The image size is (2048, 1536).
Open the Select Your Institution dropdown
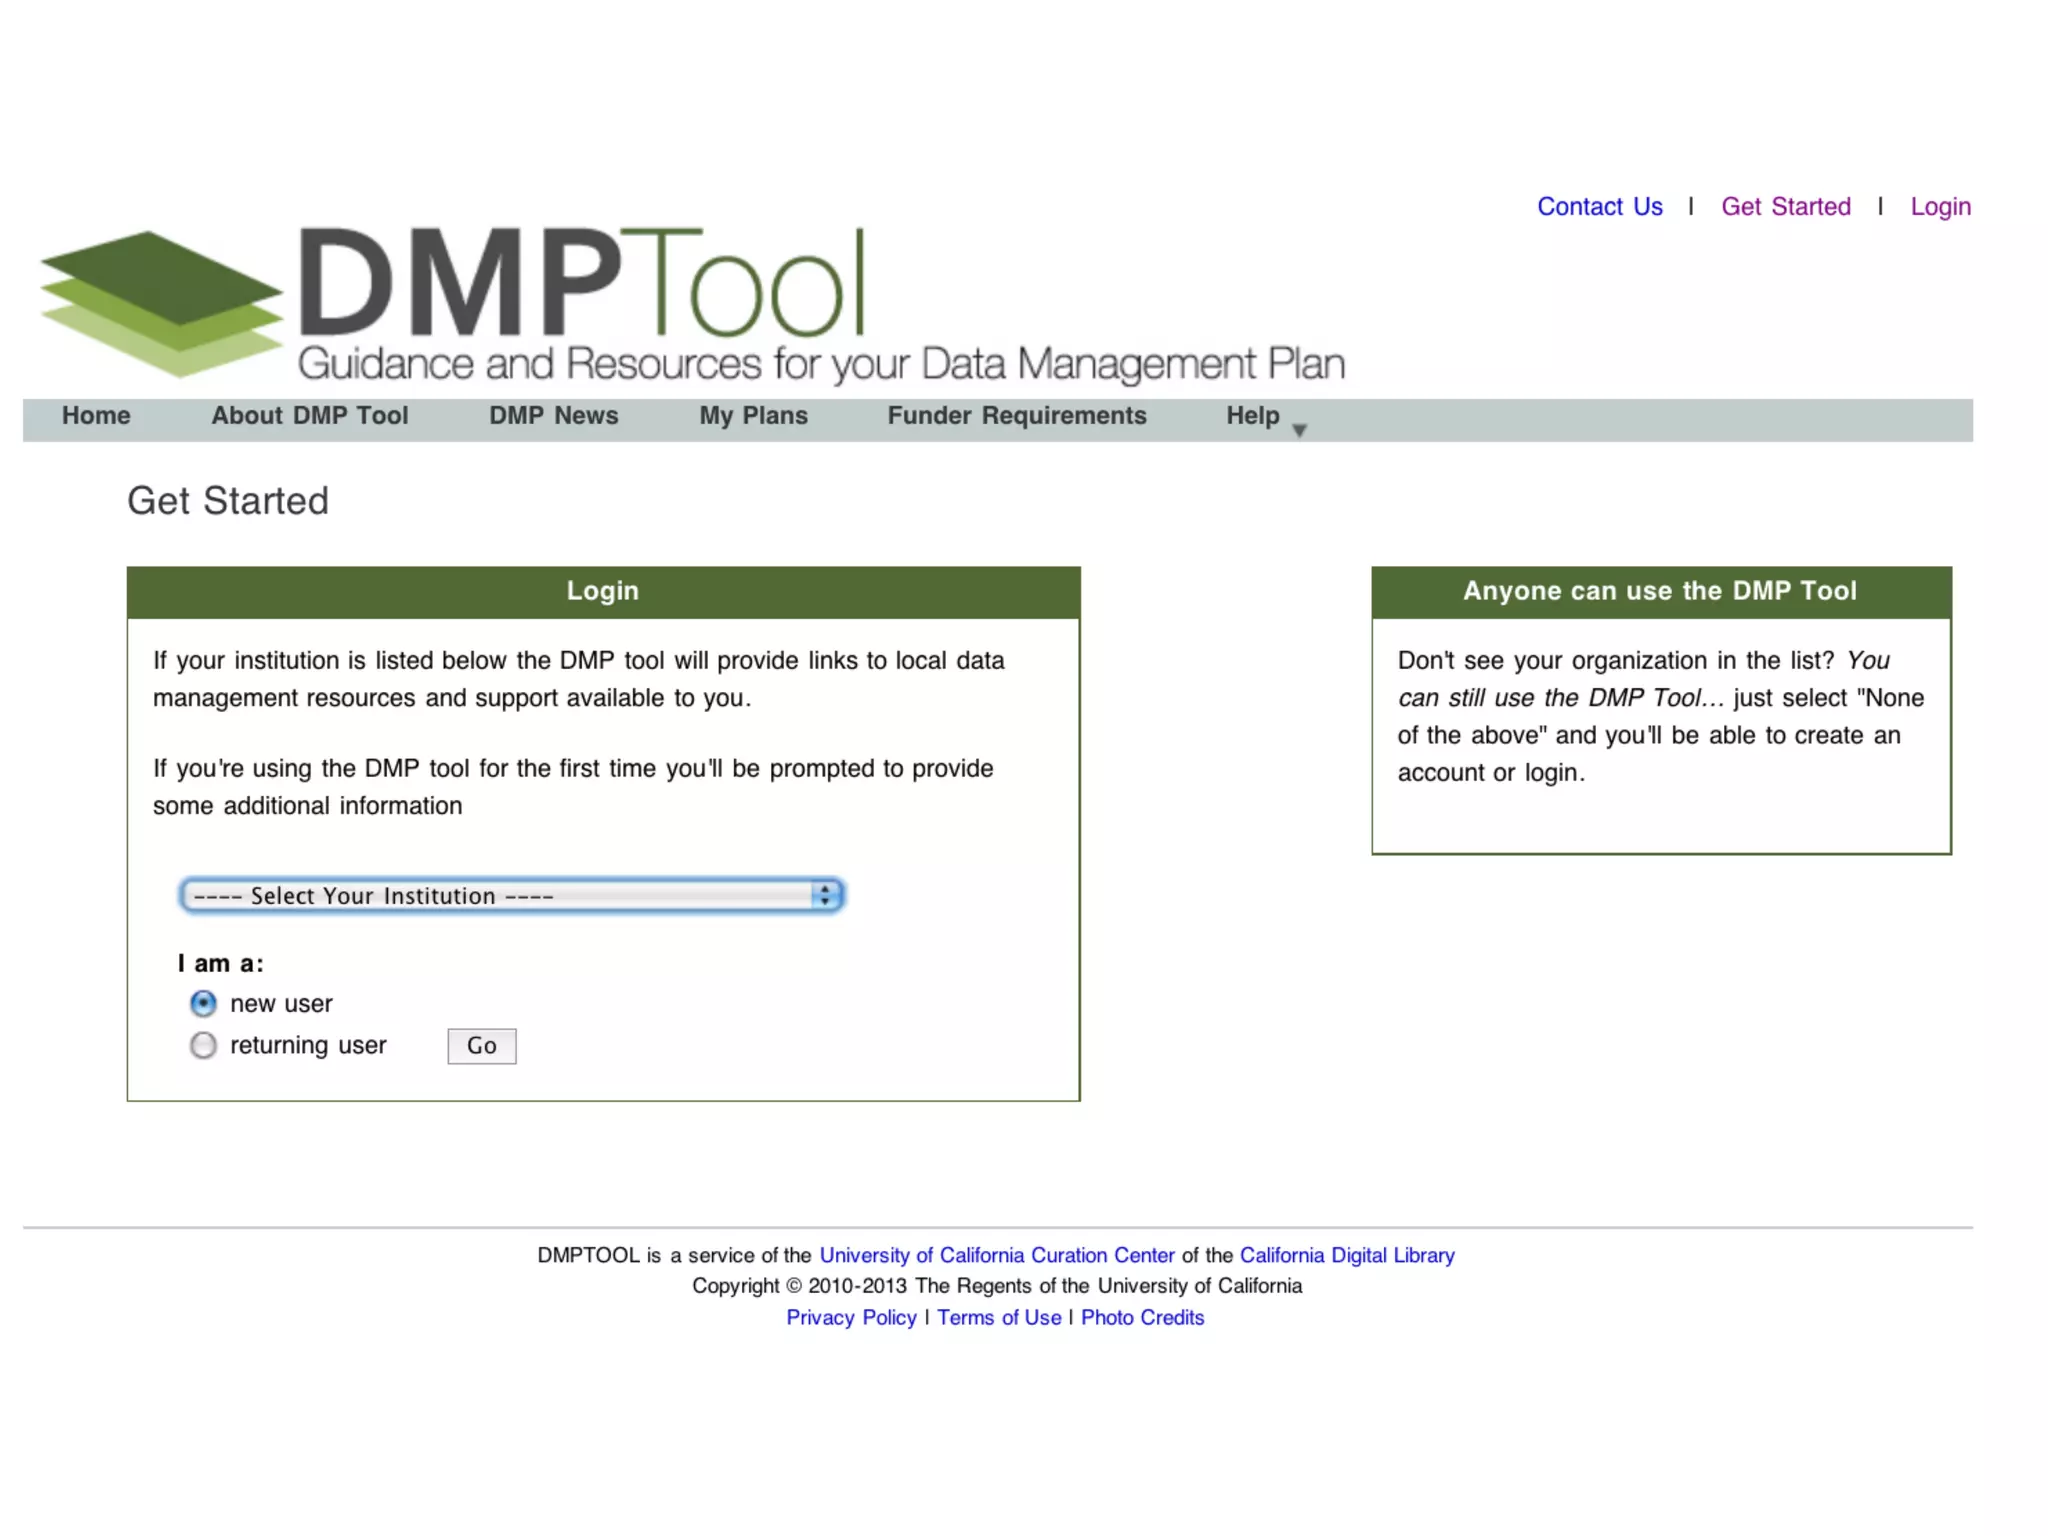(x=510, y=895)
